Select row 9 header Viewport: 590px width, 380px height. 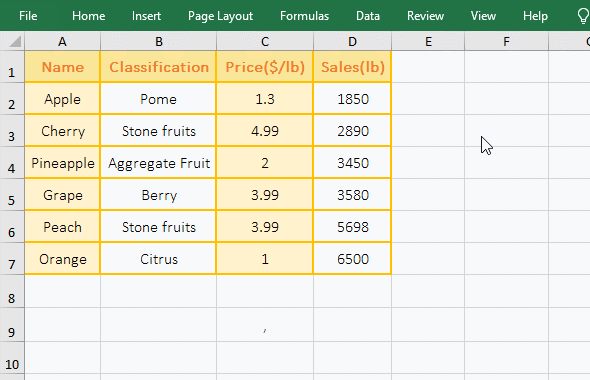(x=12, y=325)
